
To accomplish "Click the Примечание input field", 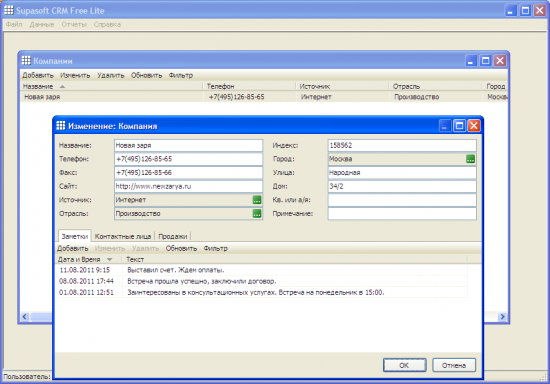I will click(402, 214).
